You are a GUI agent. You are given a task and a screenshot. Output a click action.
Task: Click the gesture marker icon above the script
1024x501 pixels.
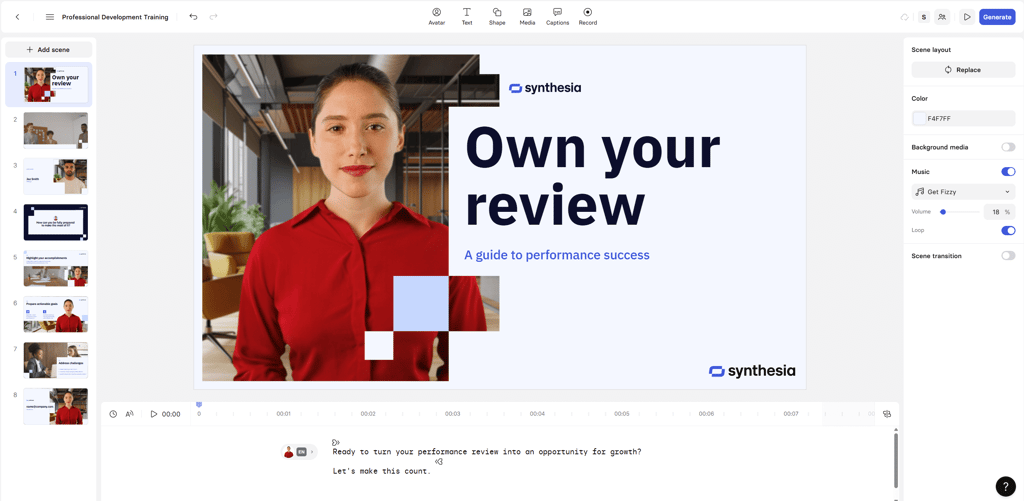[336, 442]
